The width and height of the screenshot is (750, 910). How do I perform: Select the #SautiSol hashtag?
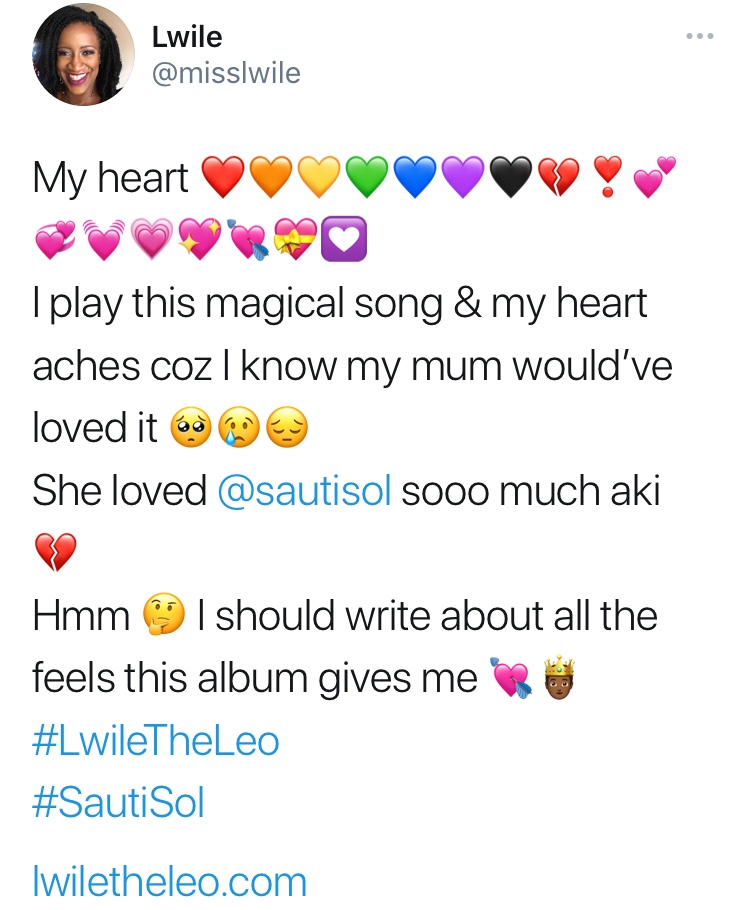coord(118,803)
